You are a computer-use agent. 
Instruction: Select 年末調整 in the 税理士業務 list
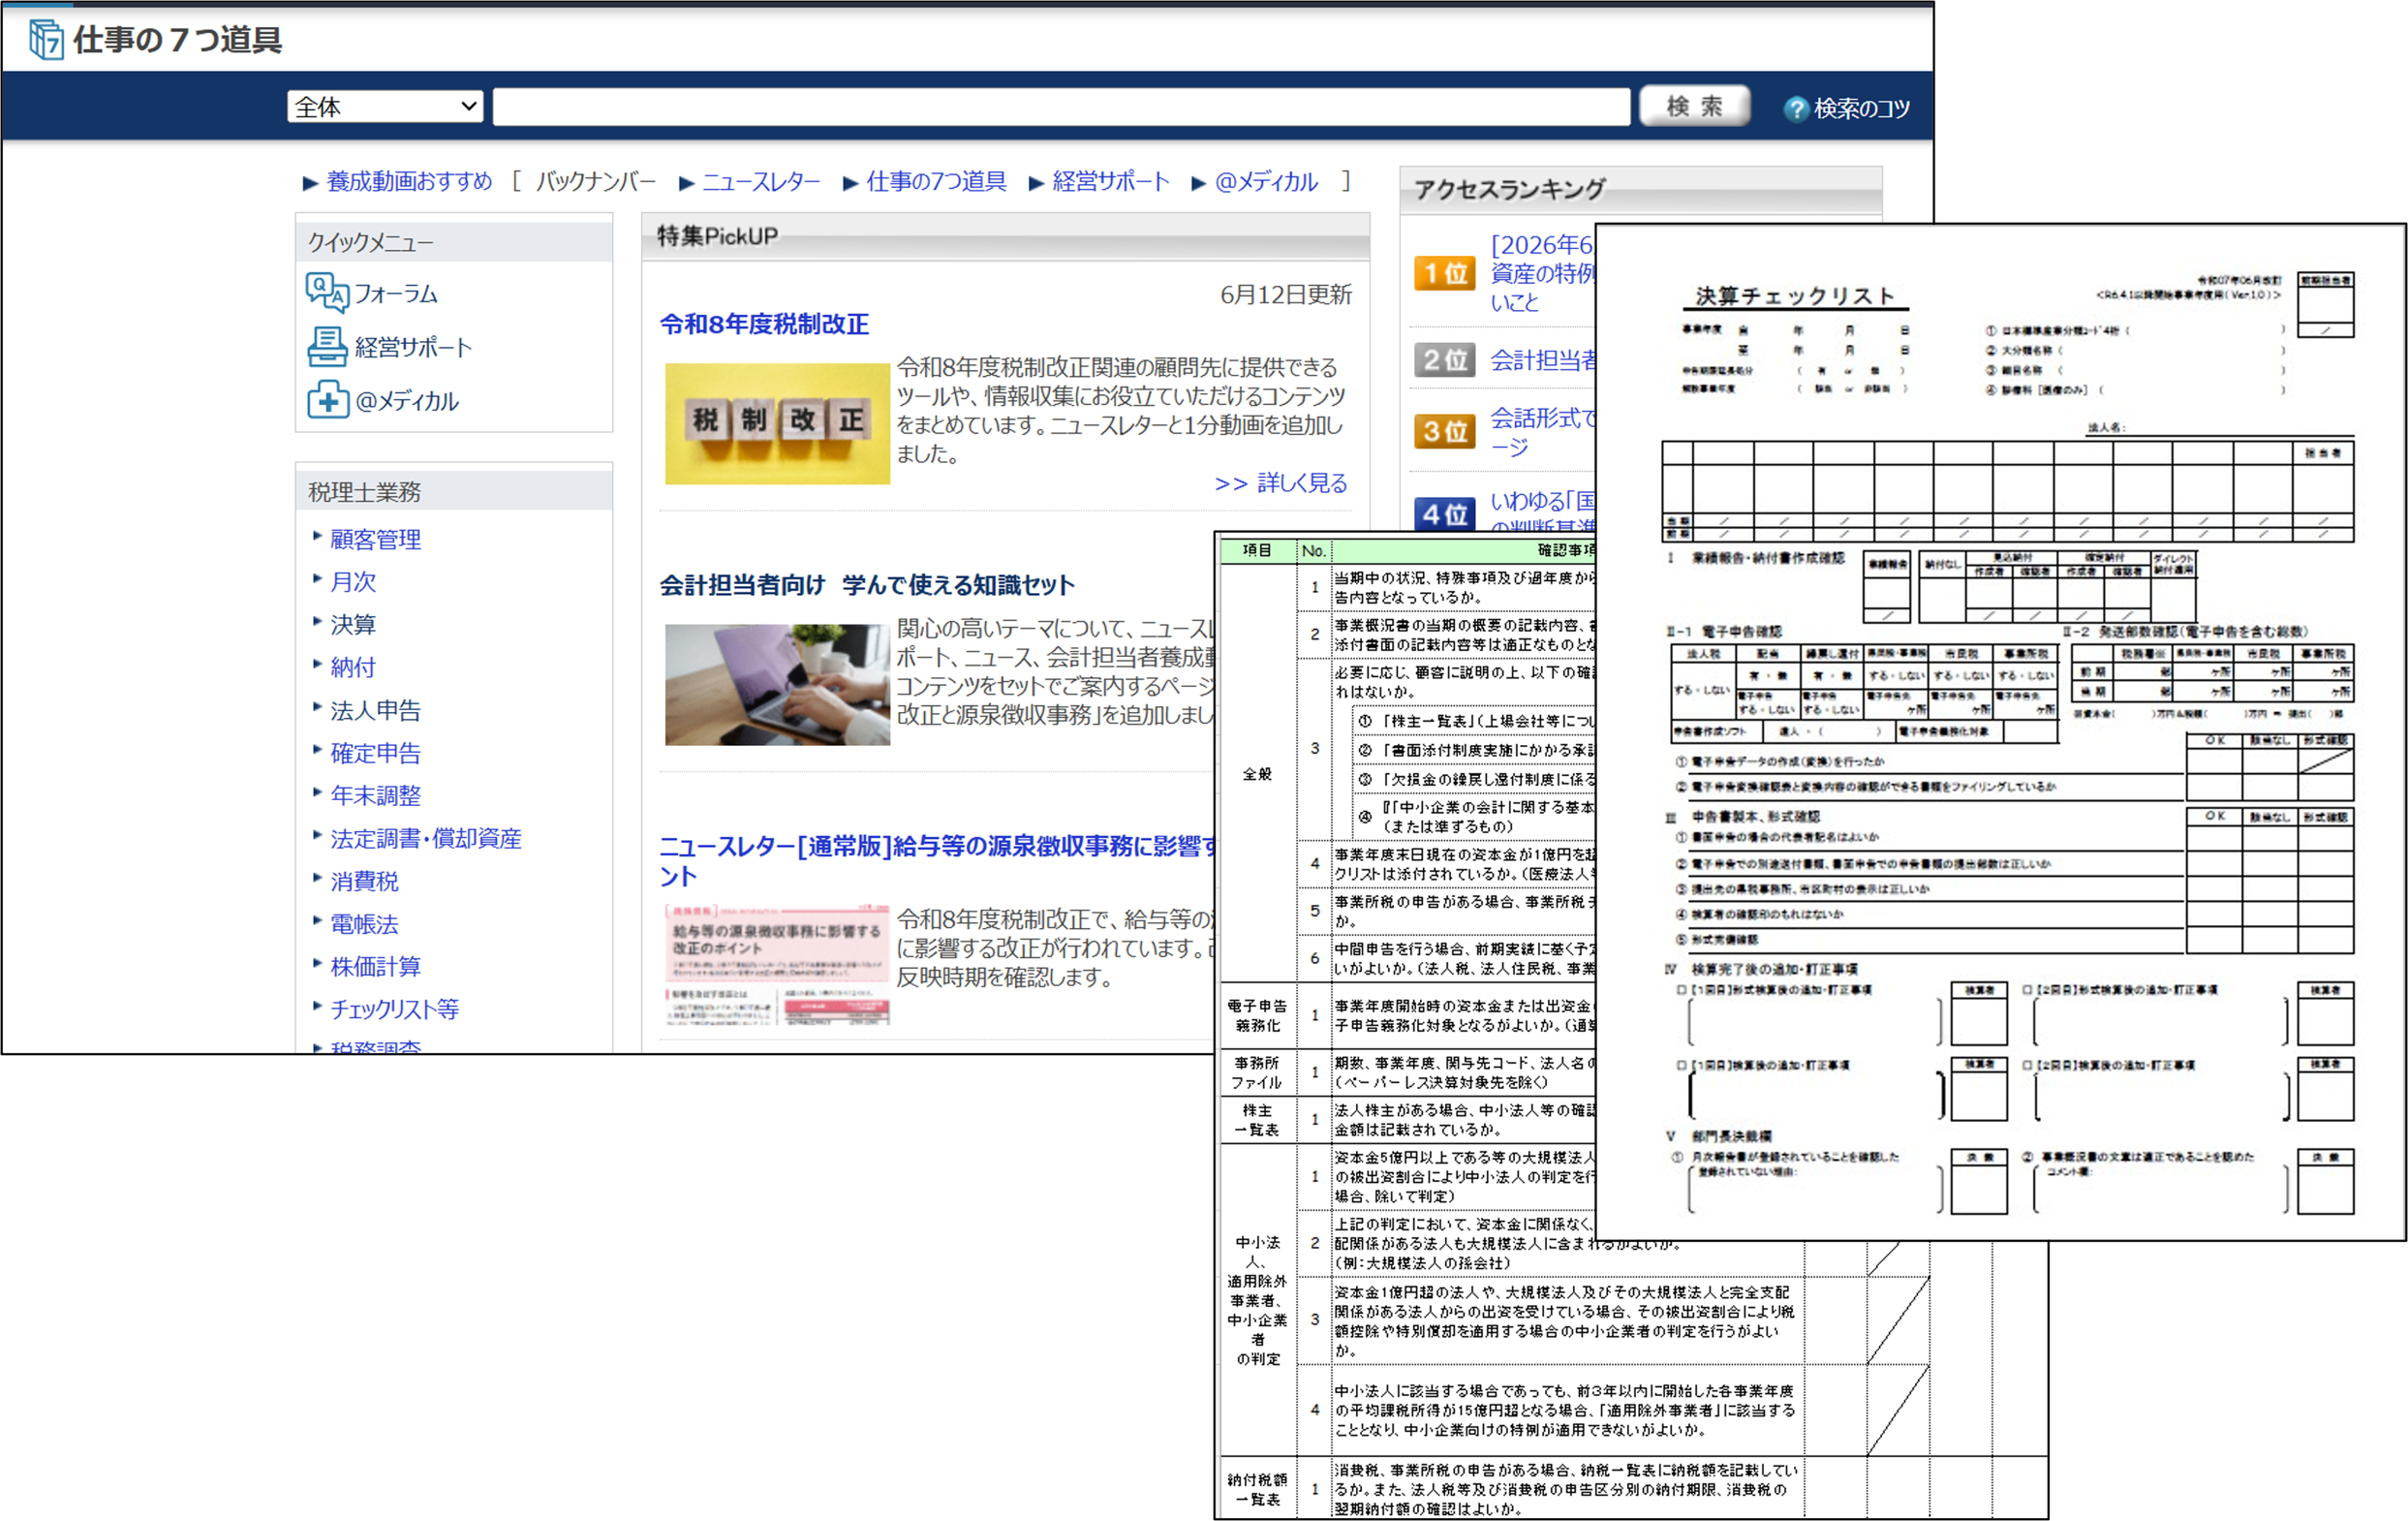coord(376,796)
